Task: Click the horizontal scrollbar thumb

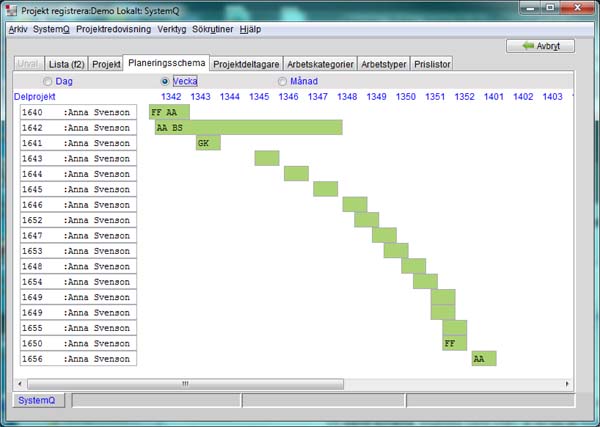Action: (x=186, y=383)
